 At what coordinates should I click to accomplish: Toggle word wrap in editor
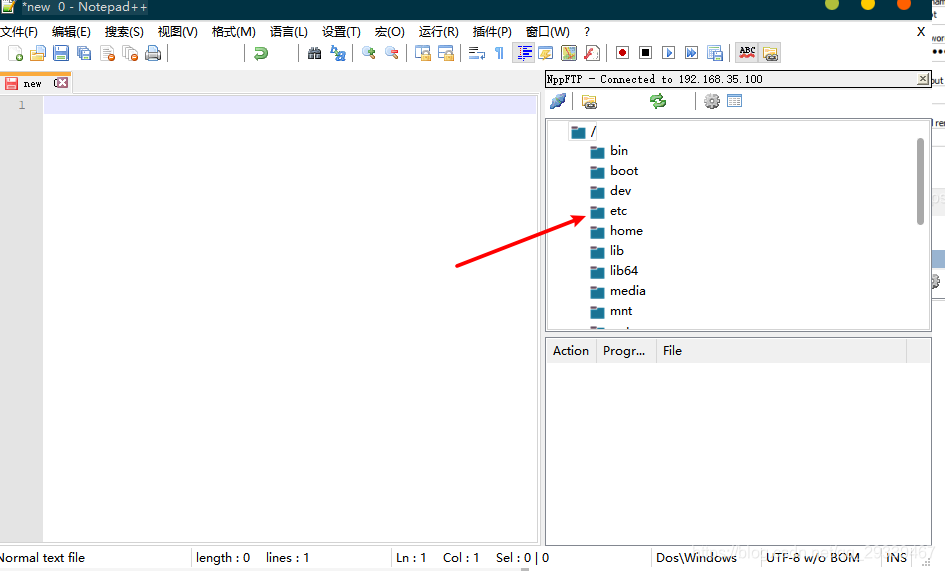click(477, 53)
